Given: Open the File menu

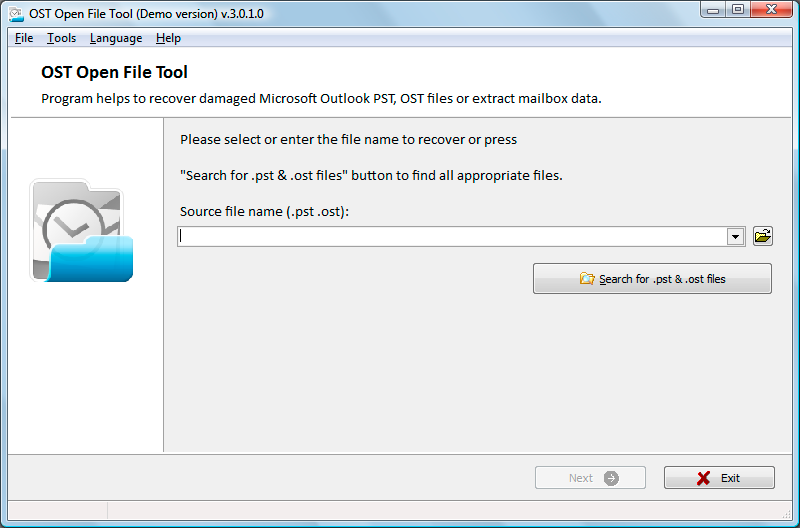Looking at the screenshot, I should point(24,38).
